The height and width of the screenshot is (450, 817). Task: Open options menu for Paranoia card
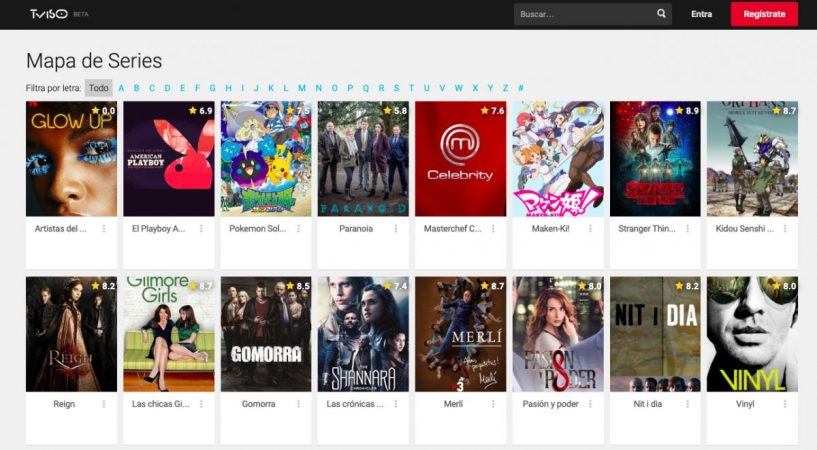(x=396, y=229)
